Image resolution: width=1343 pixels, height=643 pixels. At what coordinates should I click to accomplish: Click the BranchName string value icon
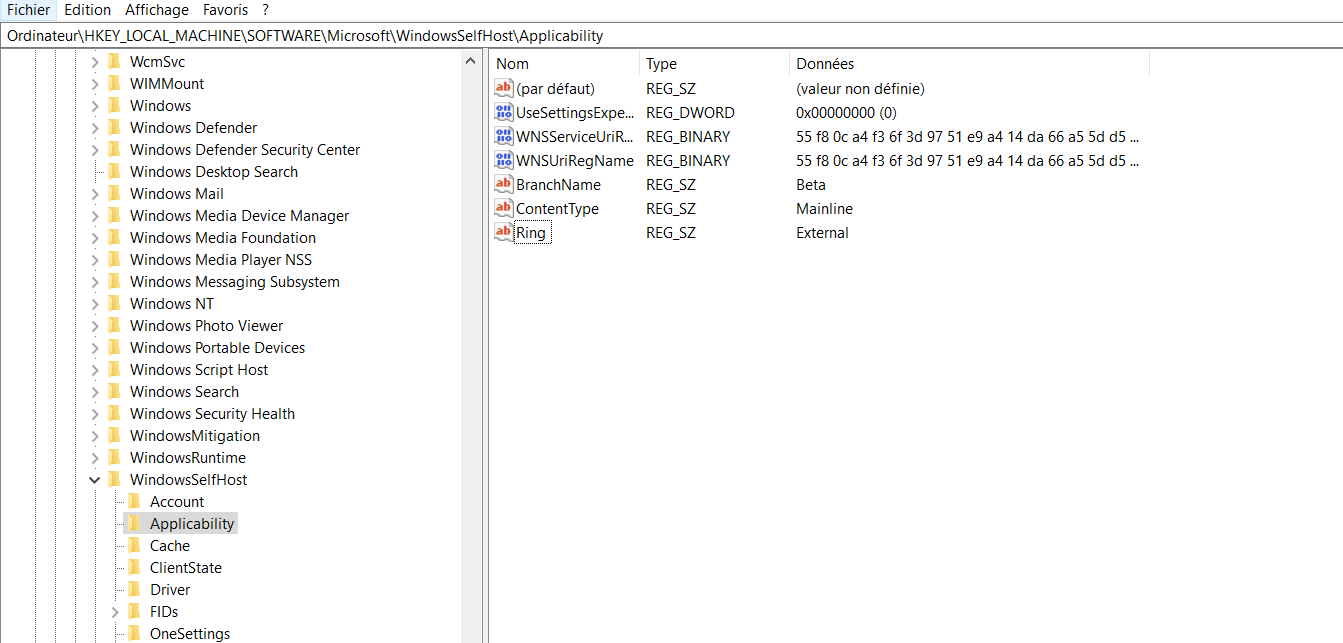(503, 184)
